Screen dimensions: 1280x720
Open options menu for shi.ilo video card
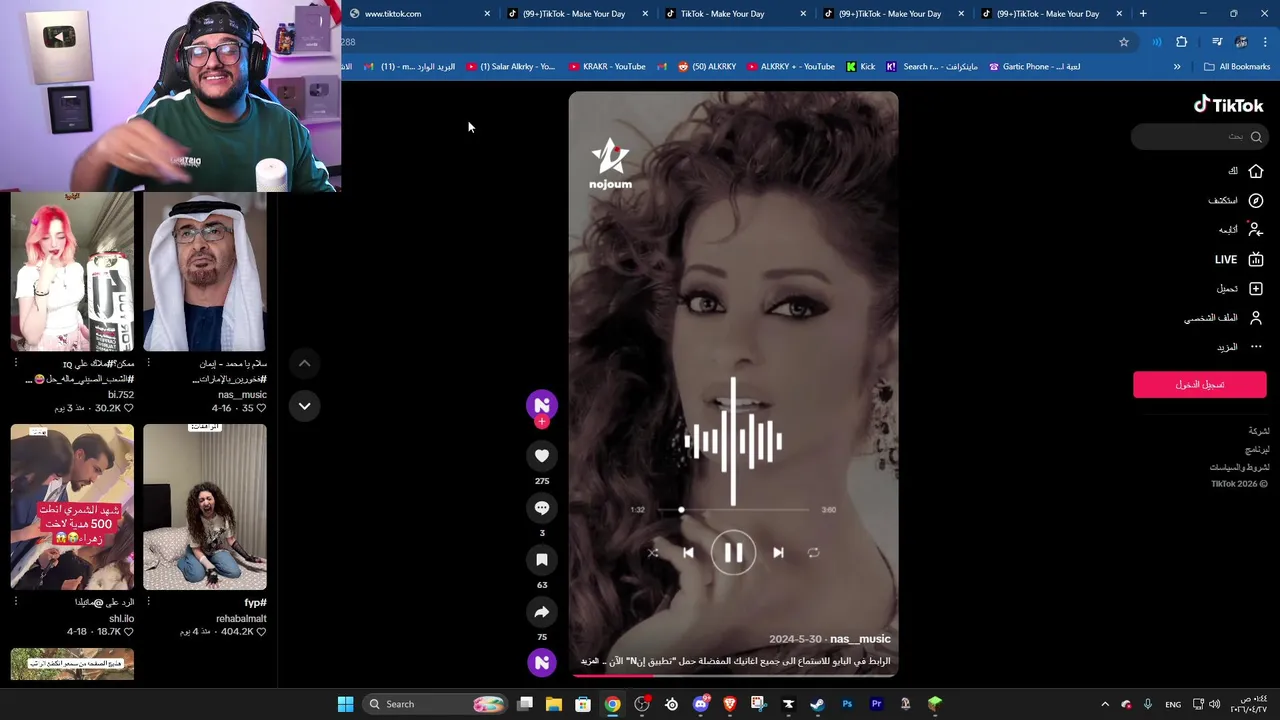click(x=16, y=602)
